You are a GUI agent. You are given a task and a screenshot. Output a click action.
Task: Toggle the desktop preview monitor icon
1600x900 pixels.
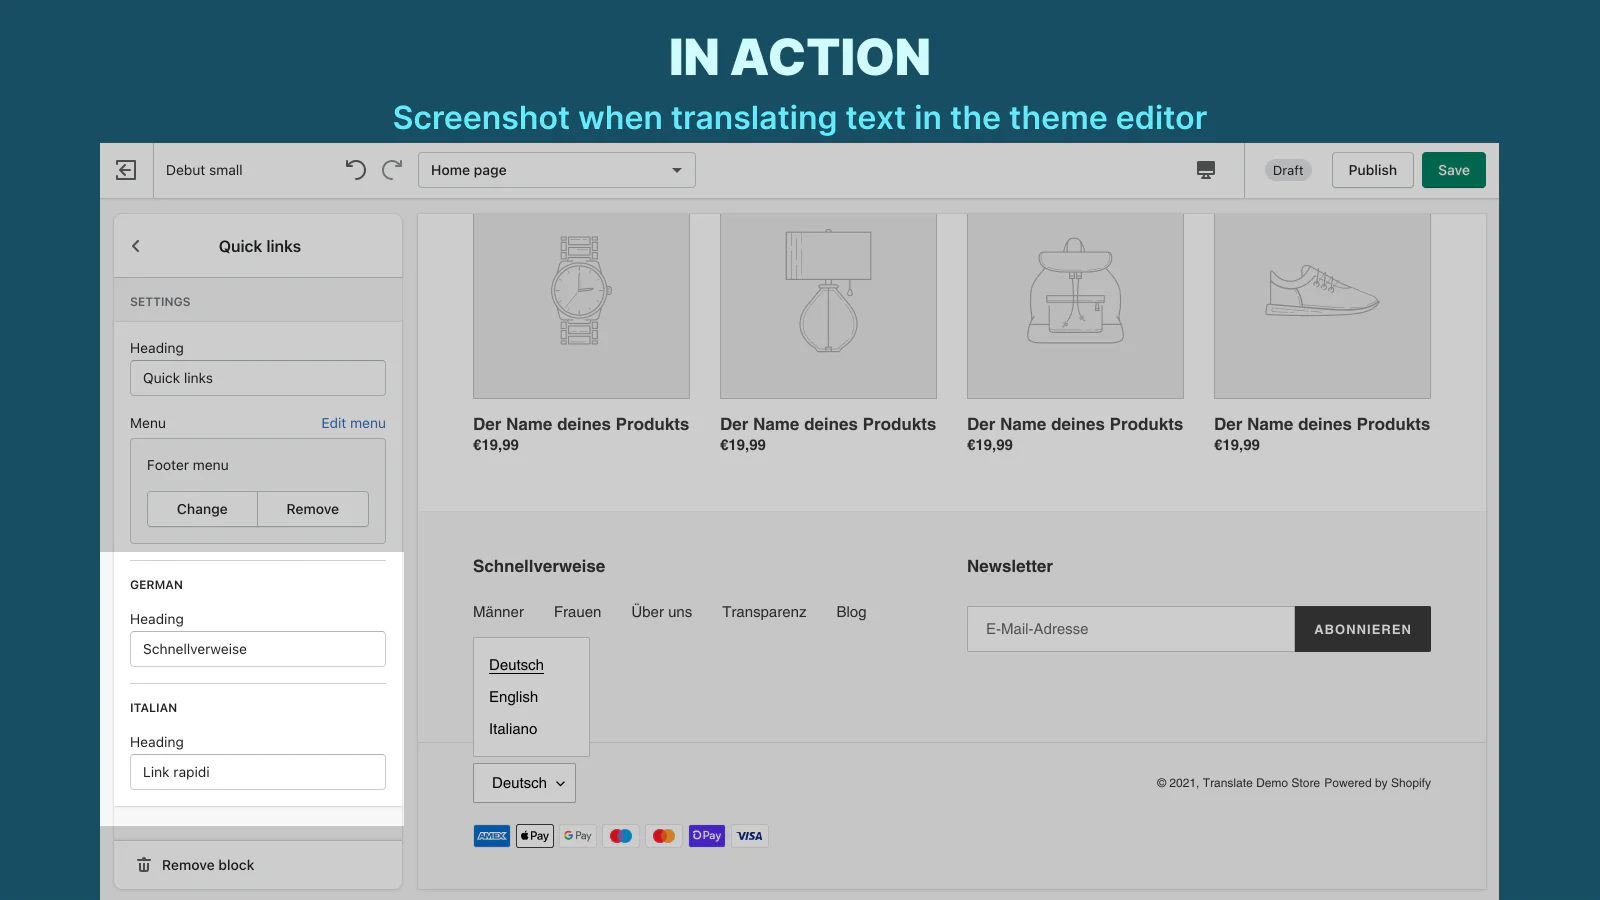[1206, 170]
